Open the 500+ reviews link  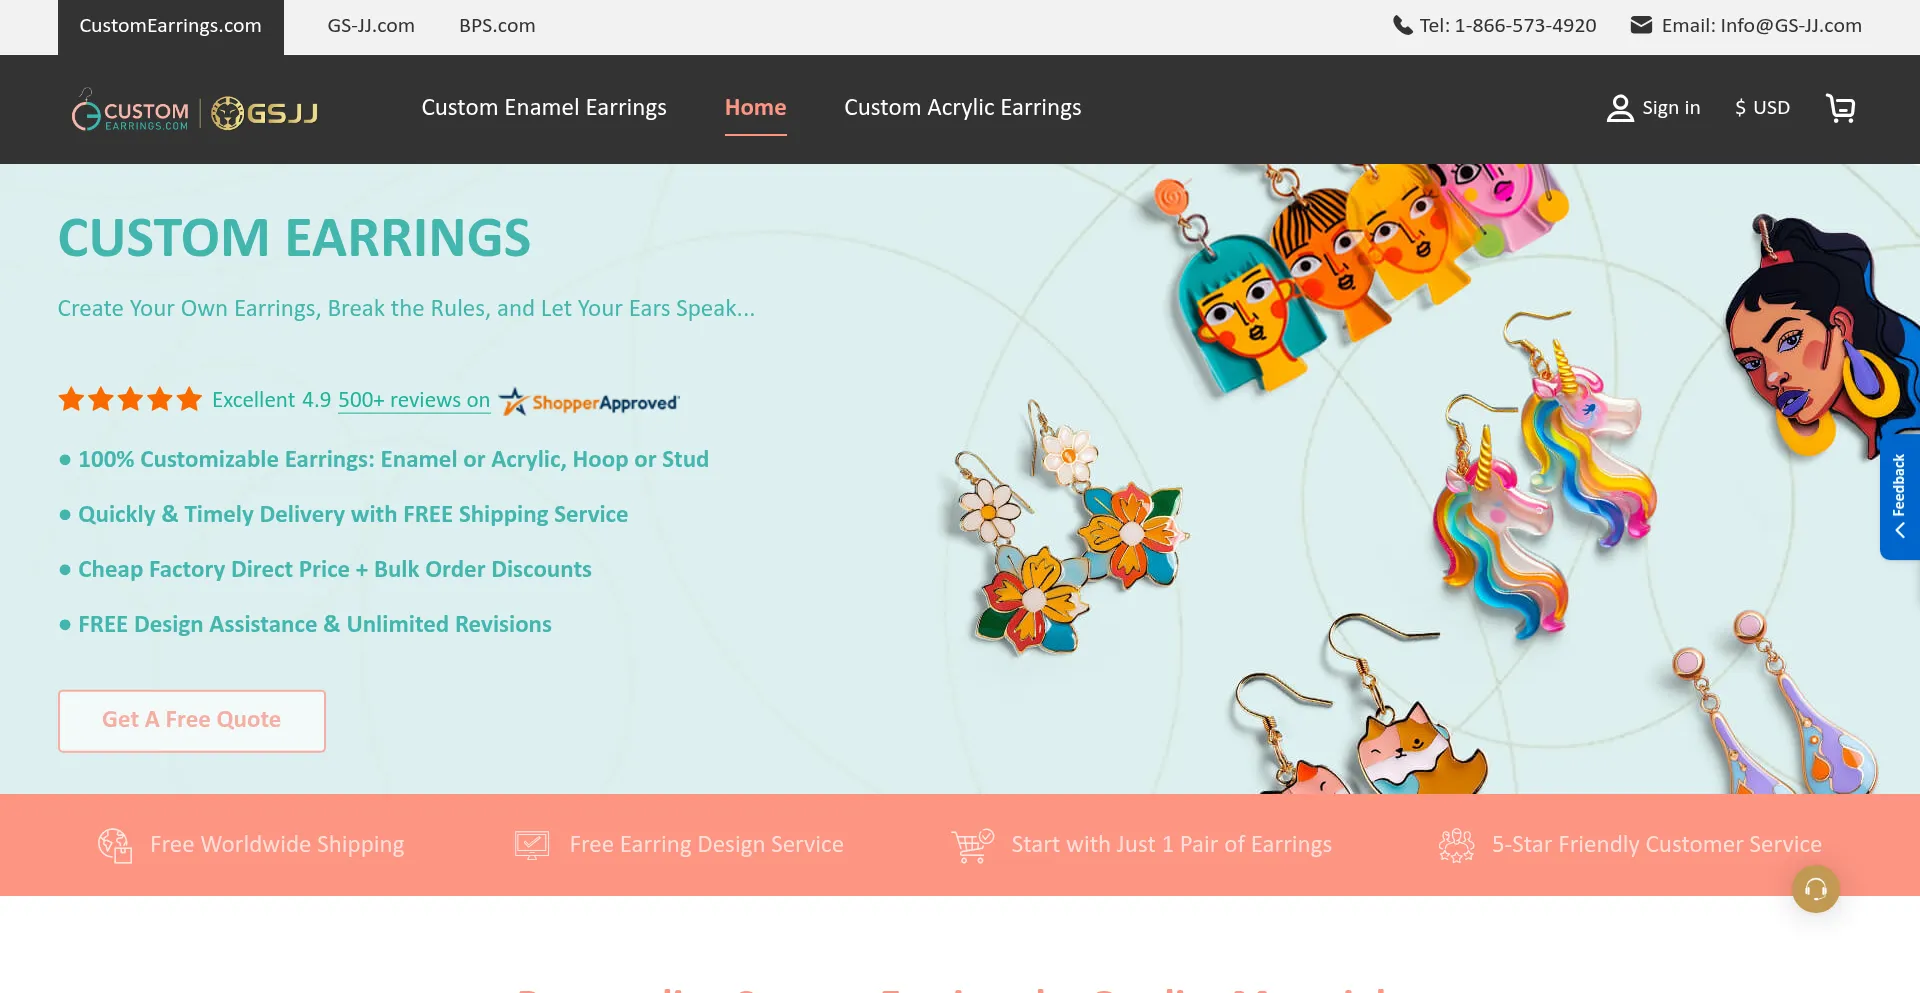coord(414,400)
